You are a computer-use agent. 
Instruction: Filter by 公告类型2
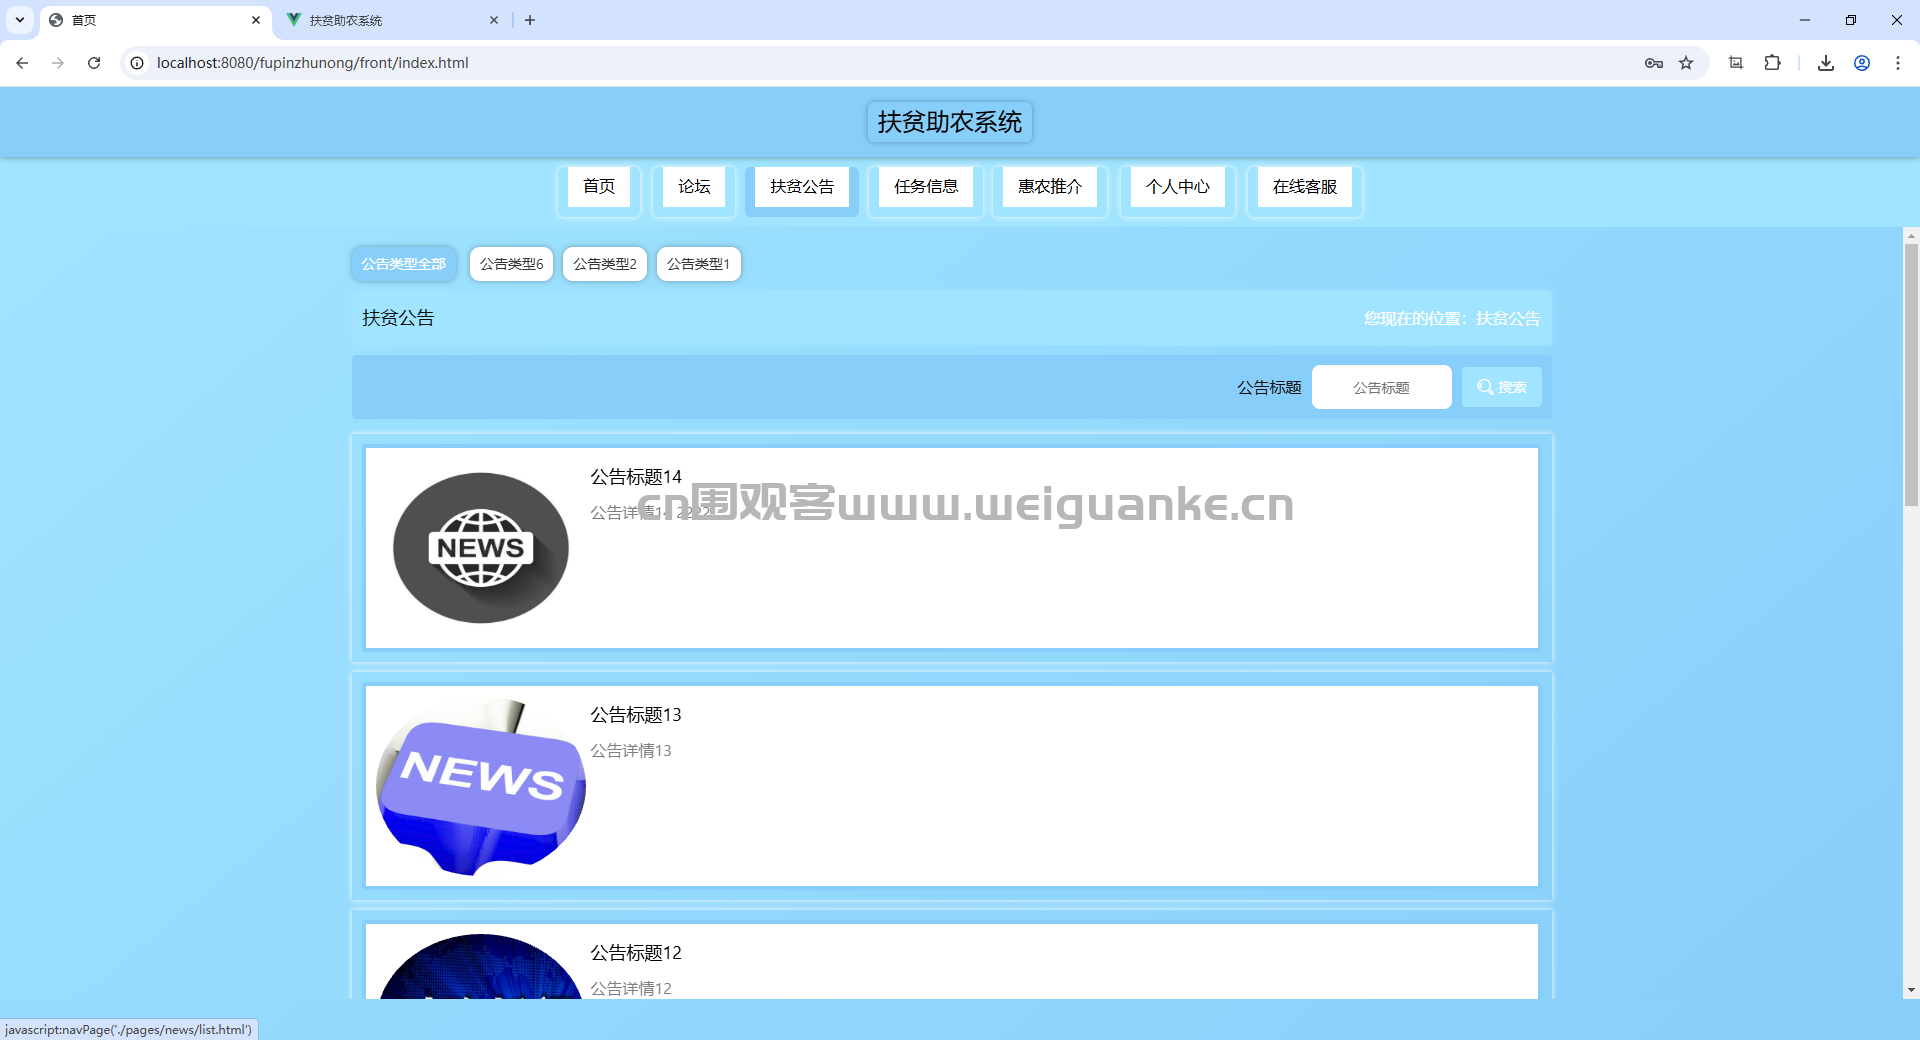pos(605,264)
